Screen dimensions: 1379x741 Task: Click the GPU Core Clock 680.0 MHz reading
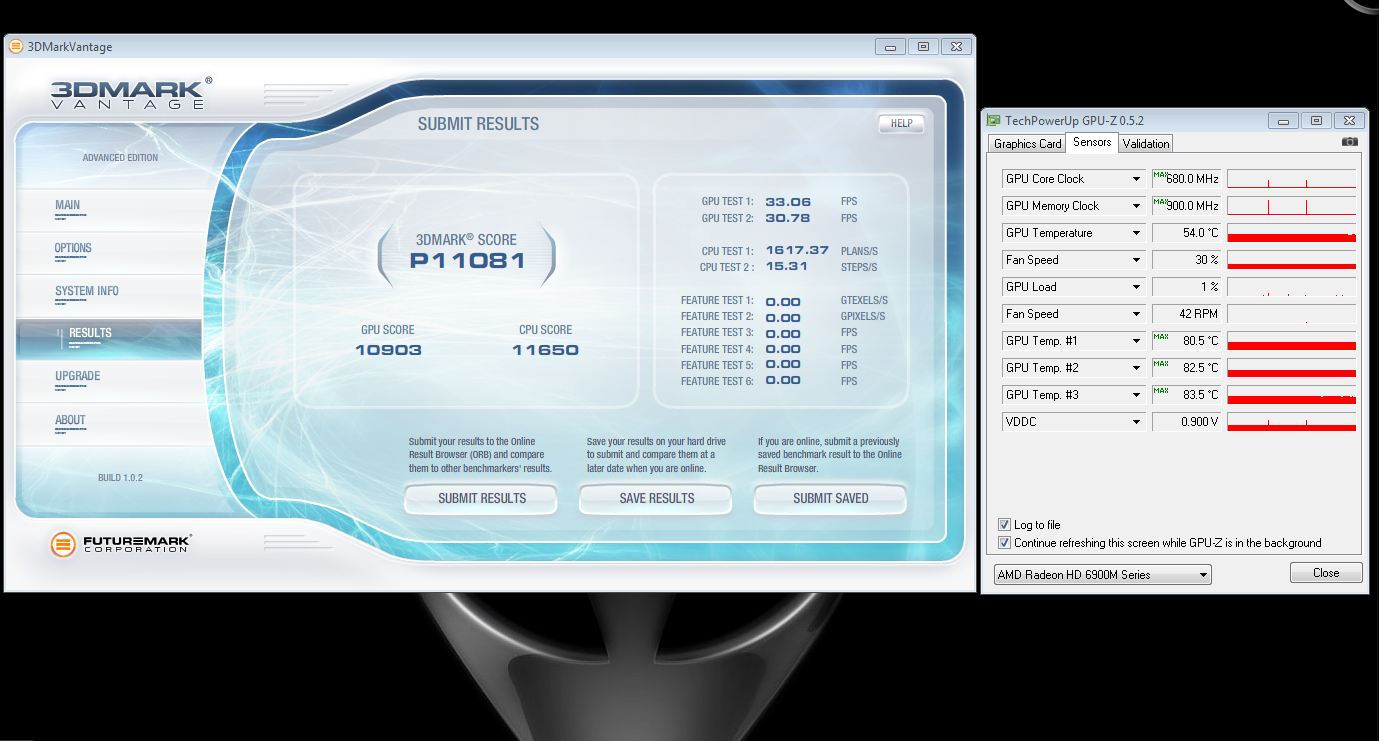coord(1187,179)
